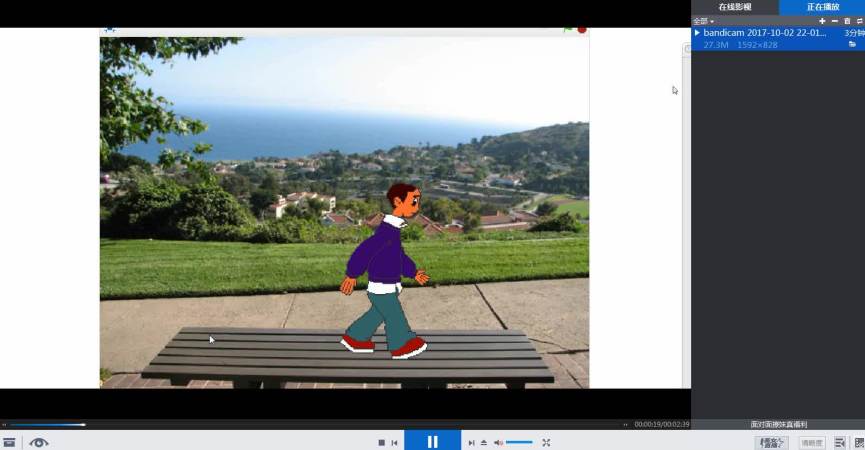Click the red stop circle in the video
Image resolution: width=865 pixels, height=450 pixels.
click(582, 30)
